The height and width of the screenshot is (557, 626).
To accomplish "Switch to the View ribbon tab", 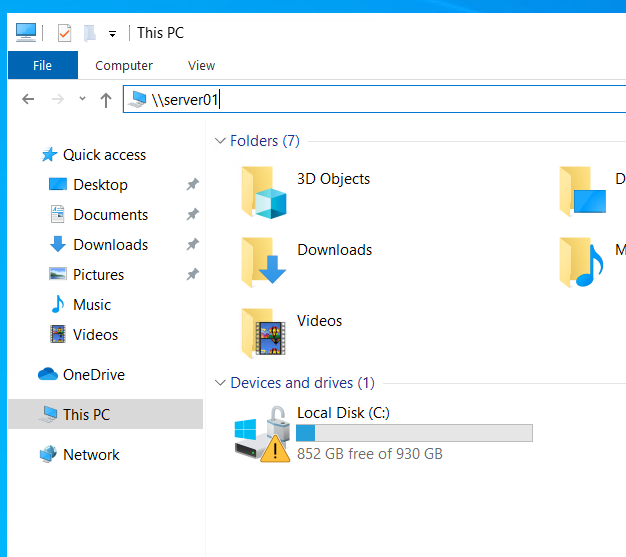I will click(202, 65).
